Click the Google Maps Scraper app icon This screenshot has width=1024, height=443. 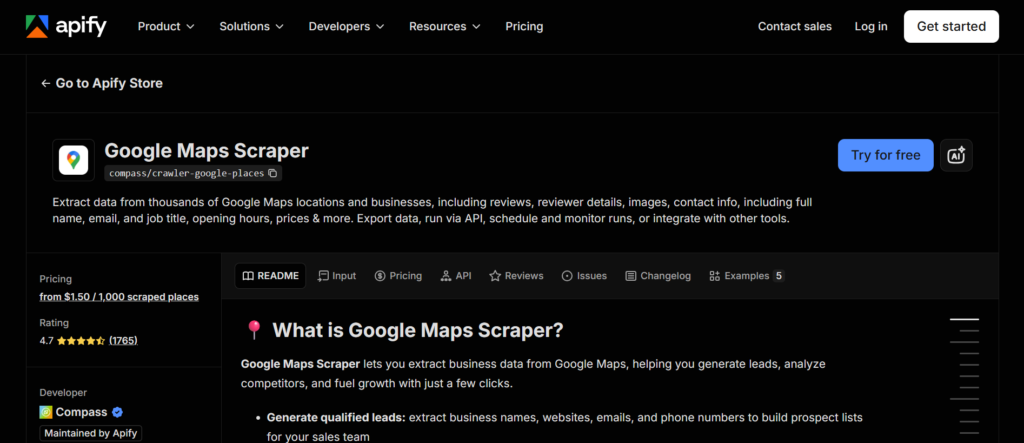tap(73, 160)
